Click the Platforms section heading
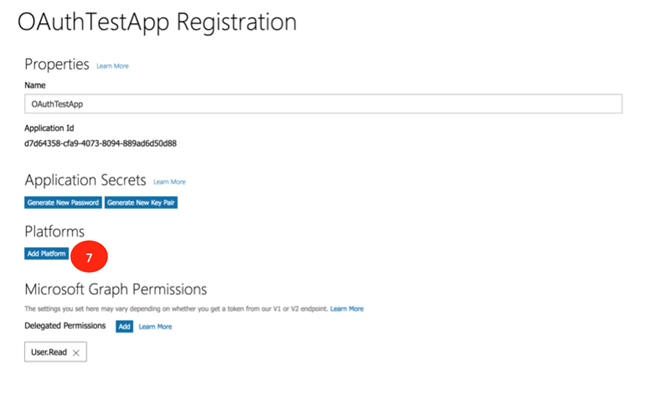The height and width of the screenshot is (405, 650). tap(54, 232)
